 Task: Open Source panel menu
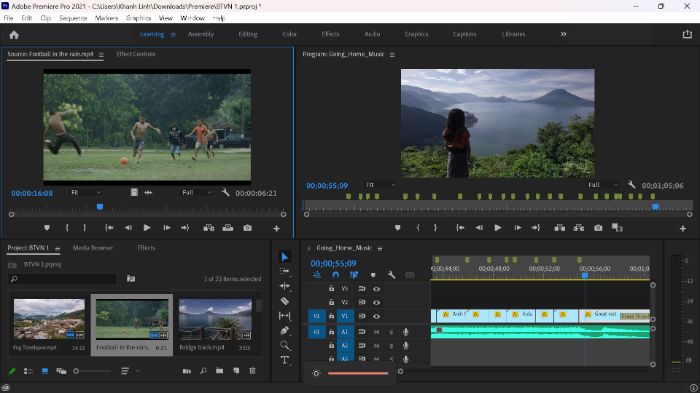click(x=101, y=54)
